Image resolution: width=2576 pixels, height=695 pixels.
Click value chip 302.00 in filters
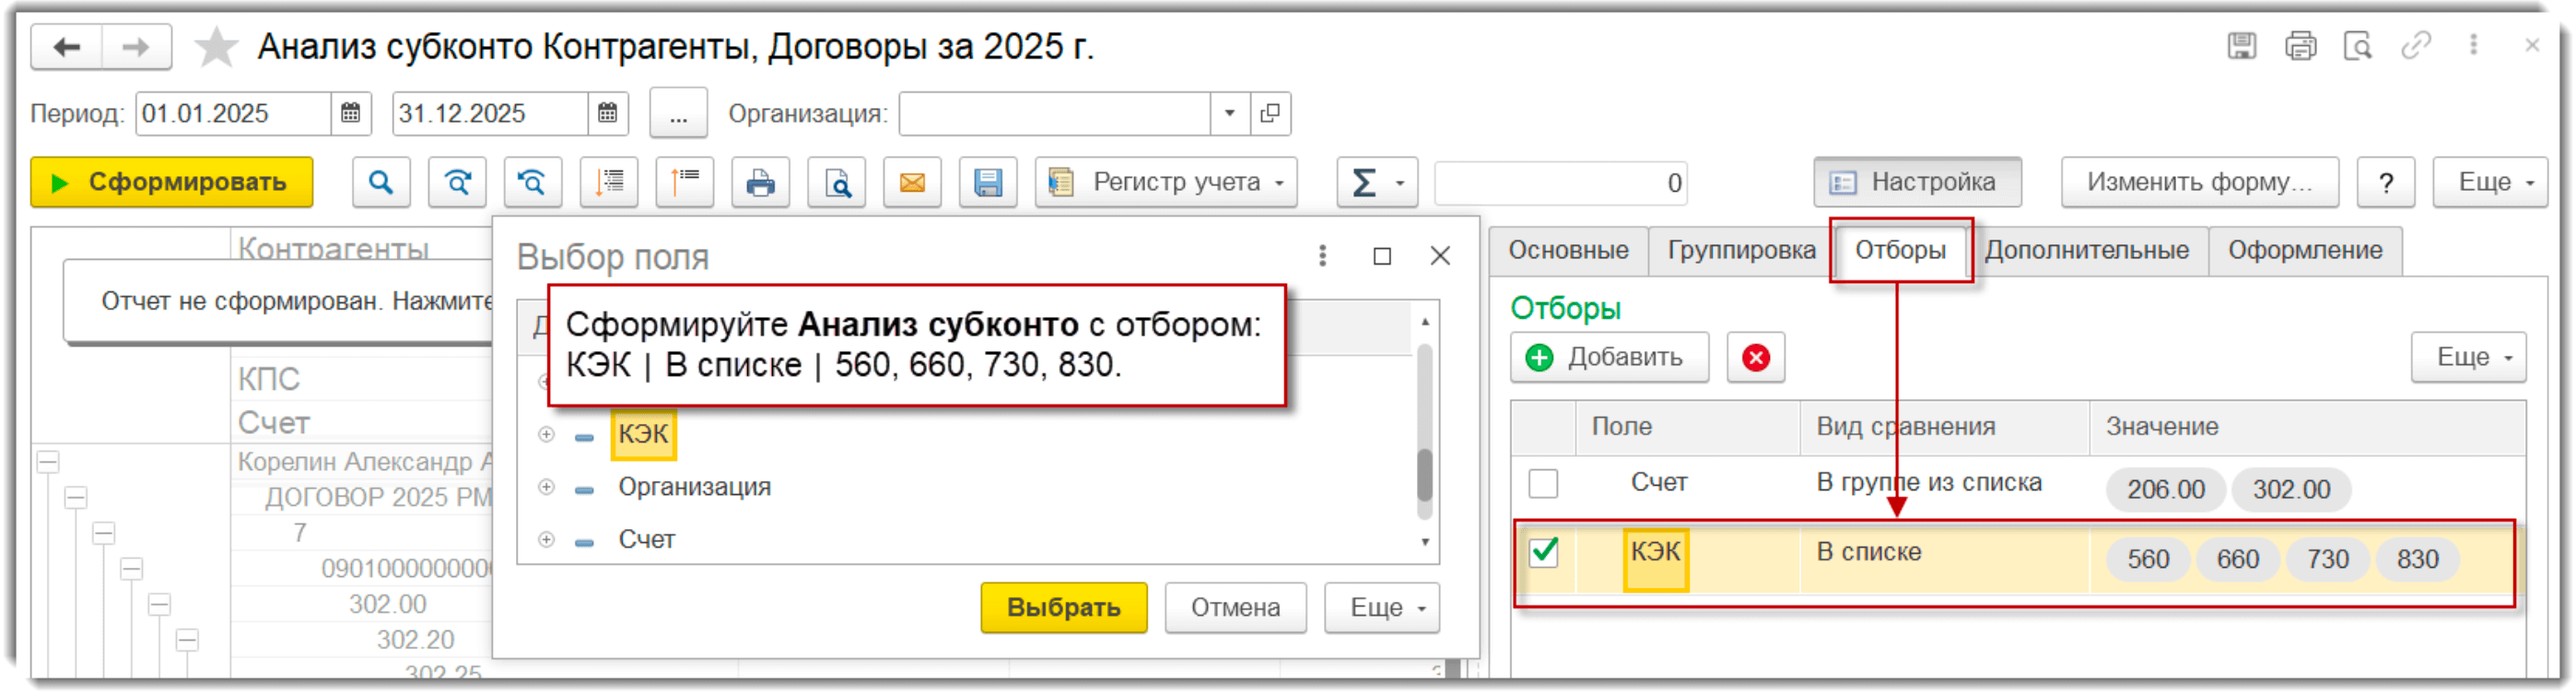[x=2290, y=490]
